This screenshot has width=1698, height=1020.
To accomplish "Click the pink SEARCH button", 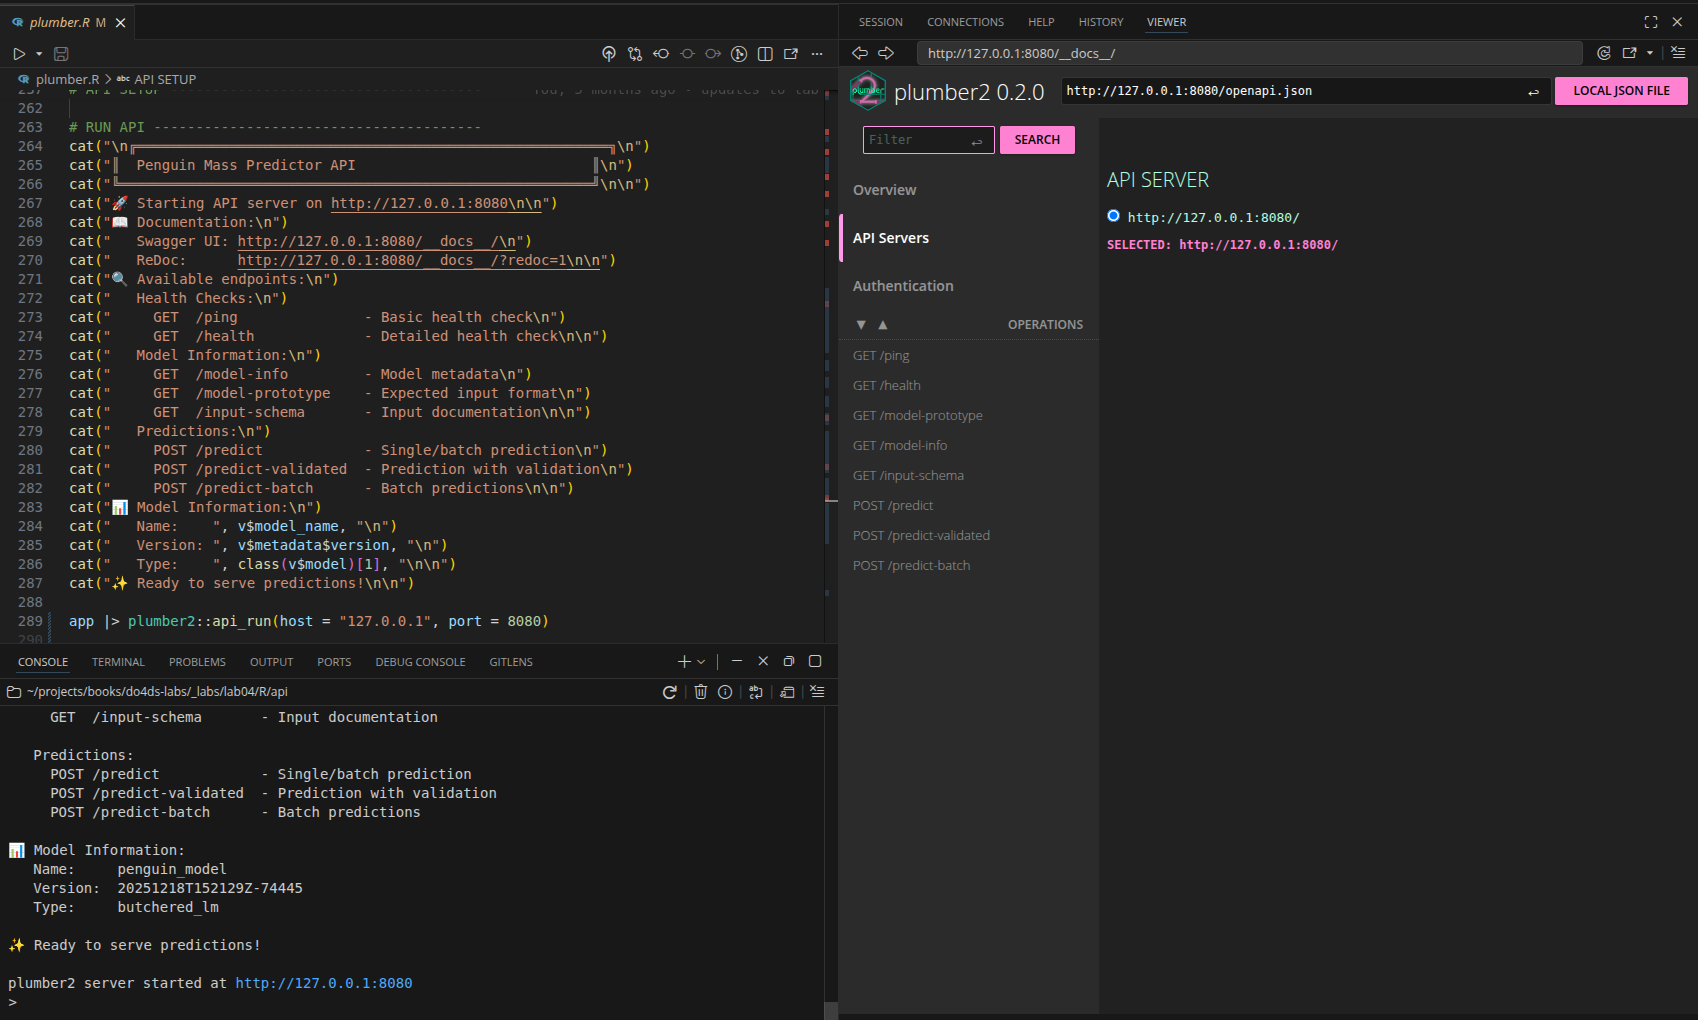I will pos(1037,140).
